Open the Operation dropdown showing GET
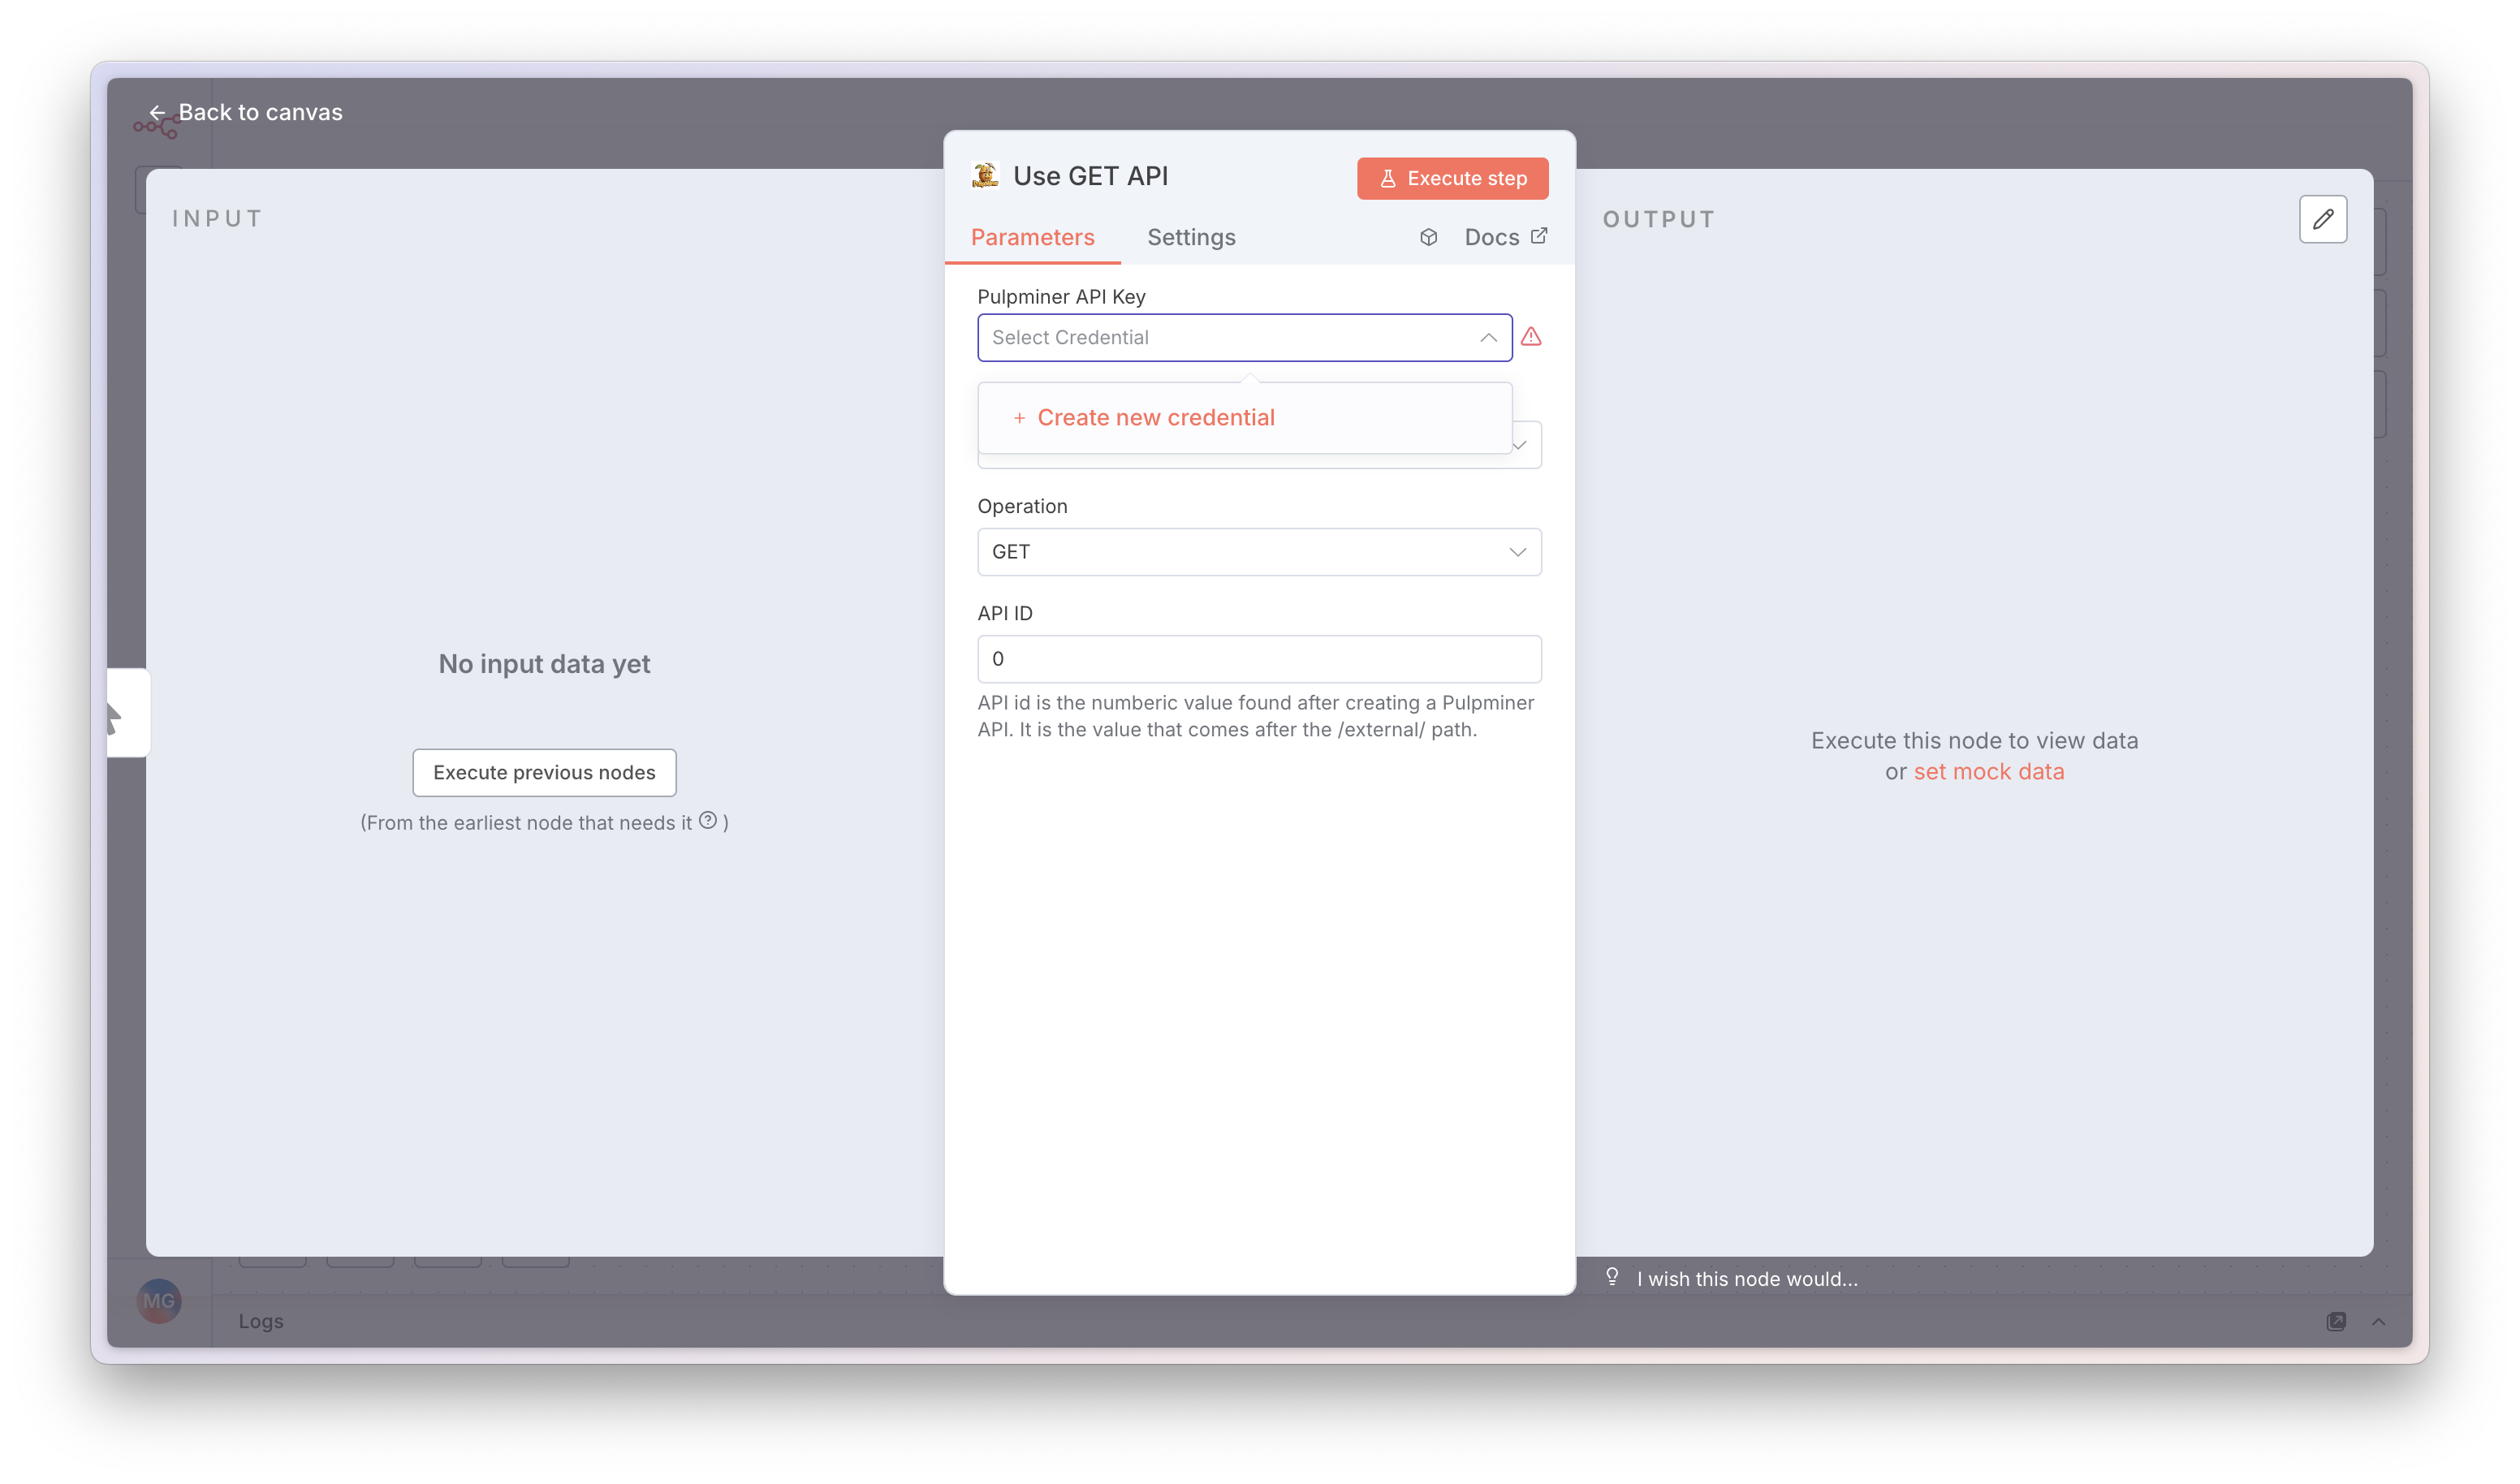 tap(1259, 551)
